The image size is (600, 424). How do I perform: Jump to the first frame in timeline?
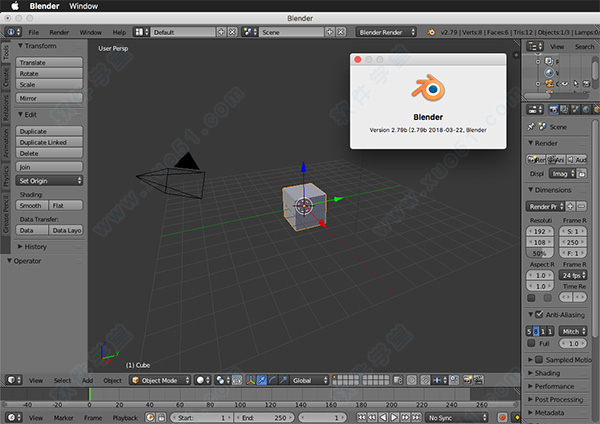click(361, 417)
